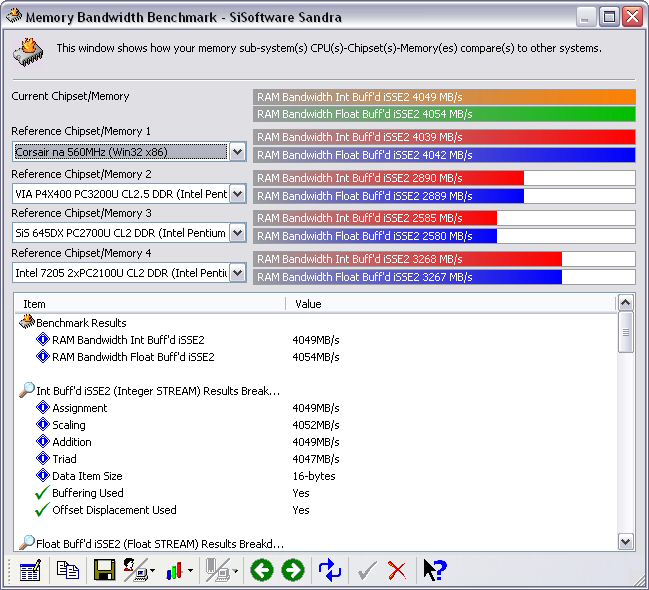The width and height of the screenshot is (649, 590).
Task: Click the Save floppy disk icon
Action: [x=104, y=570]
